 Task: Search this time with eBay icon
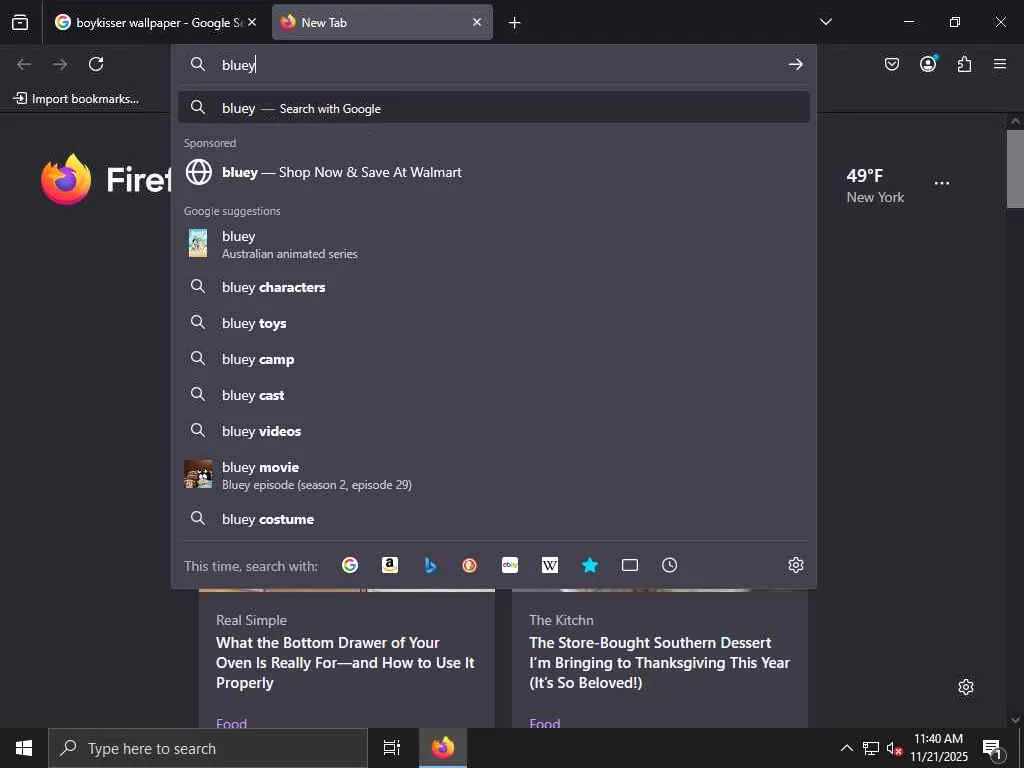click(510, 565)
